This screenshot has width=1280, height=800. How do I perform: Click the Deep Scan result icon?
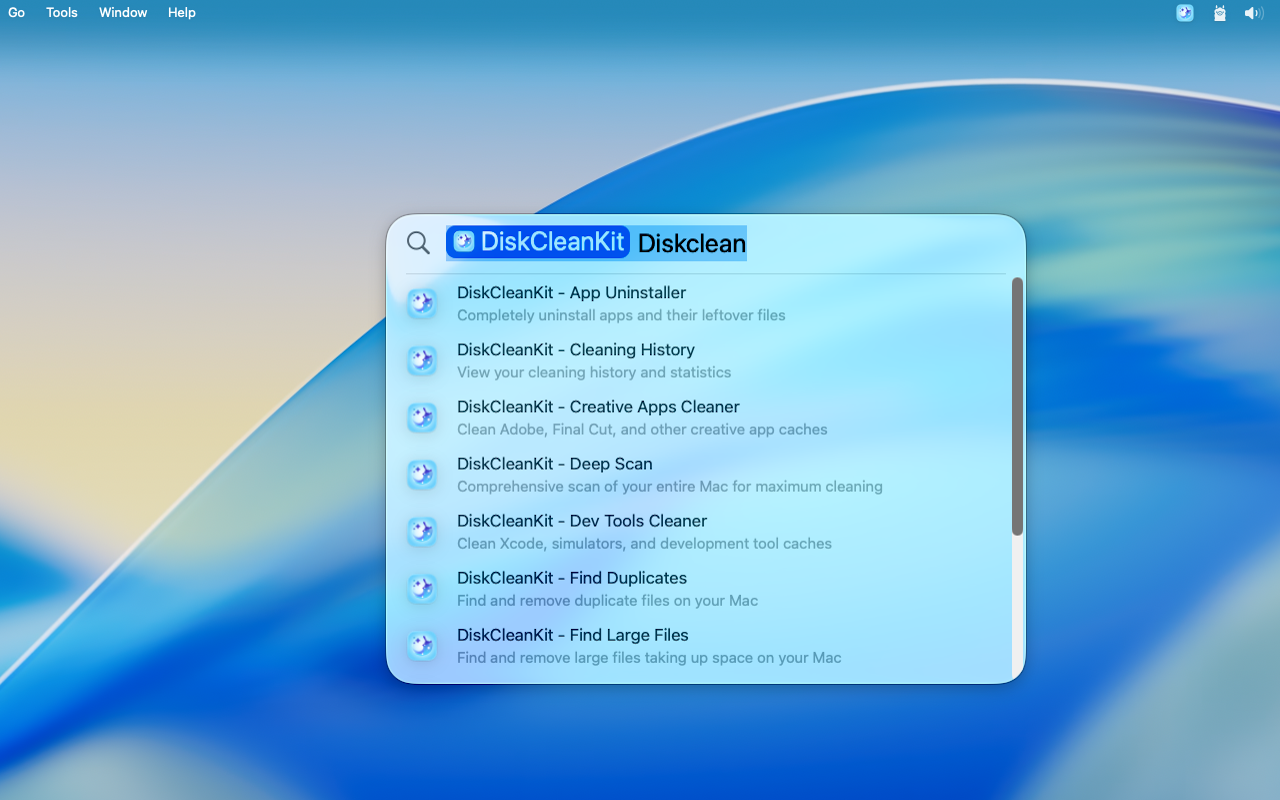tap(422, 474)
